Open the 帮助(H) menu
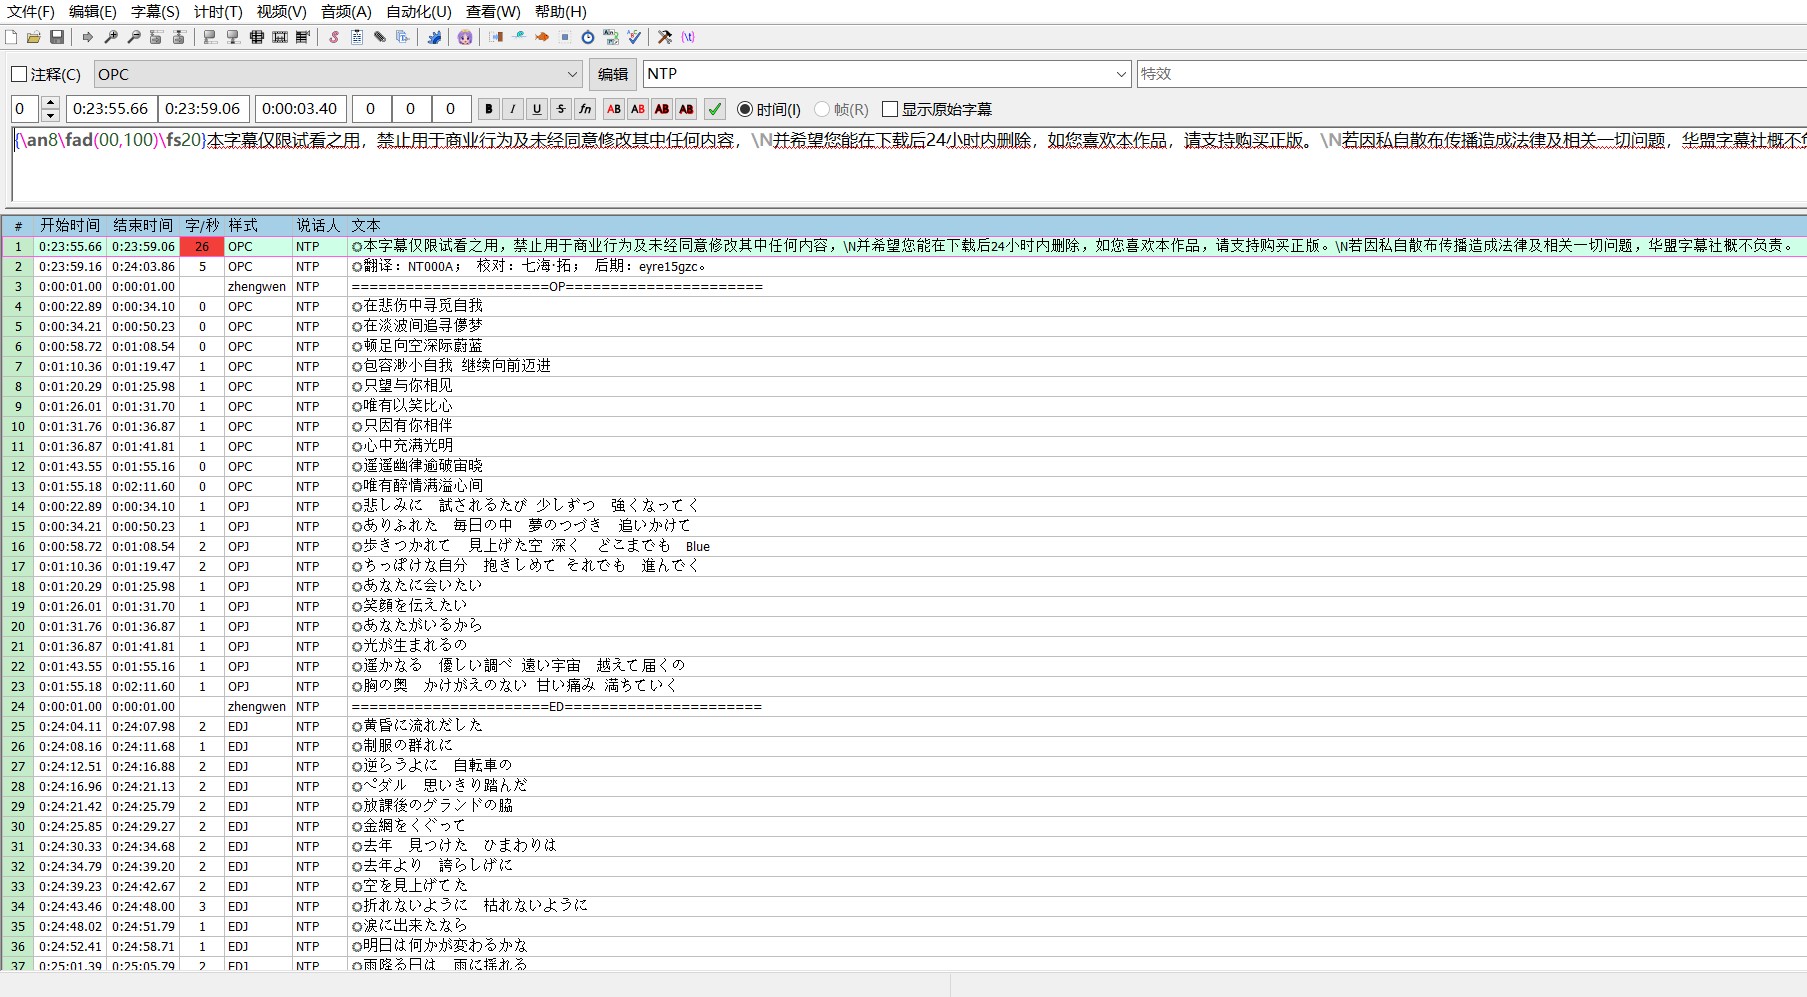 tap(561, 12)
